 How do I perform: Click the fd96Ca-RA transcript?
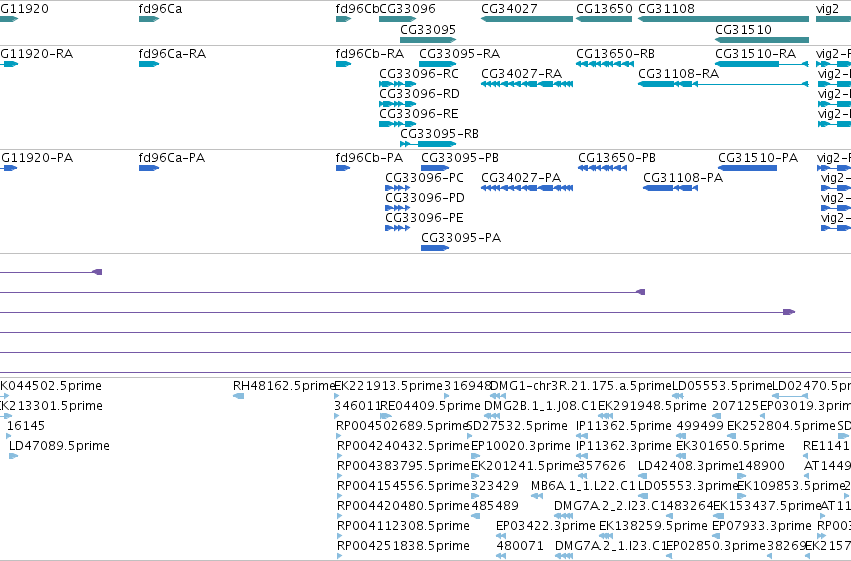149,64
